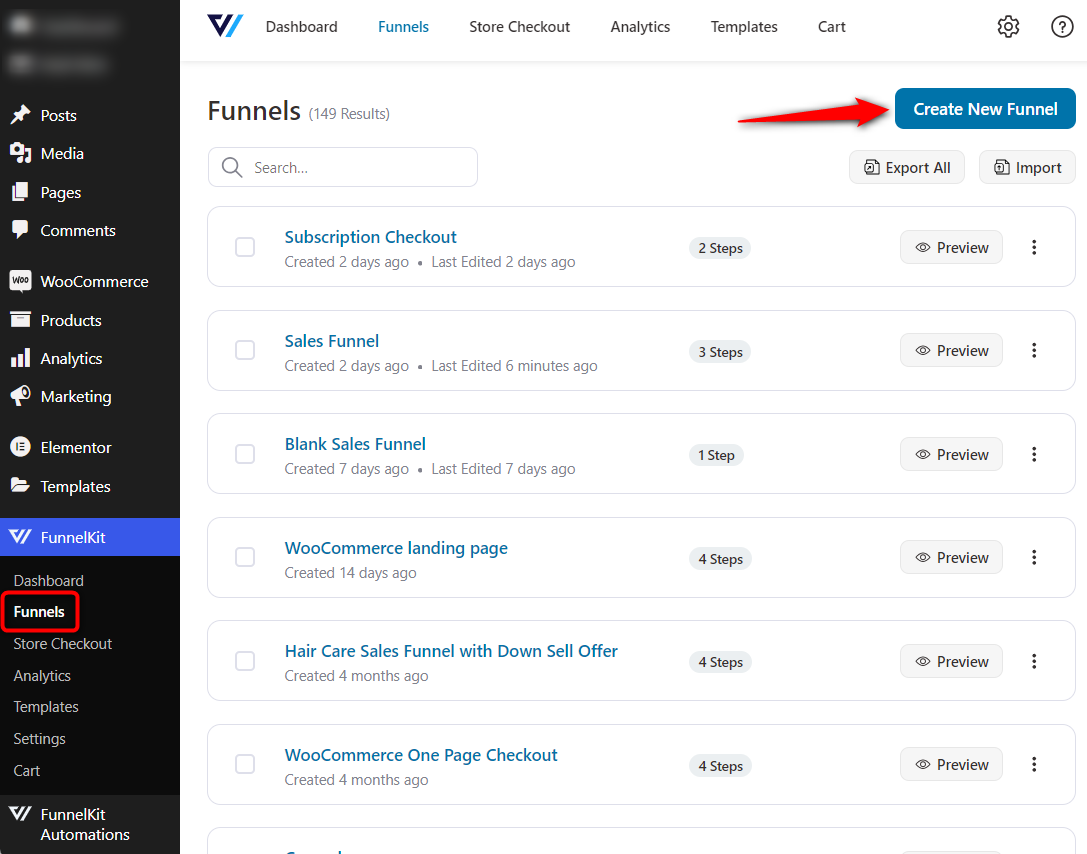1087x854 pixels.
Task: Preview the Subscription Checkout funnel
Action: (951, 247)
